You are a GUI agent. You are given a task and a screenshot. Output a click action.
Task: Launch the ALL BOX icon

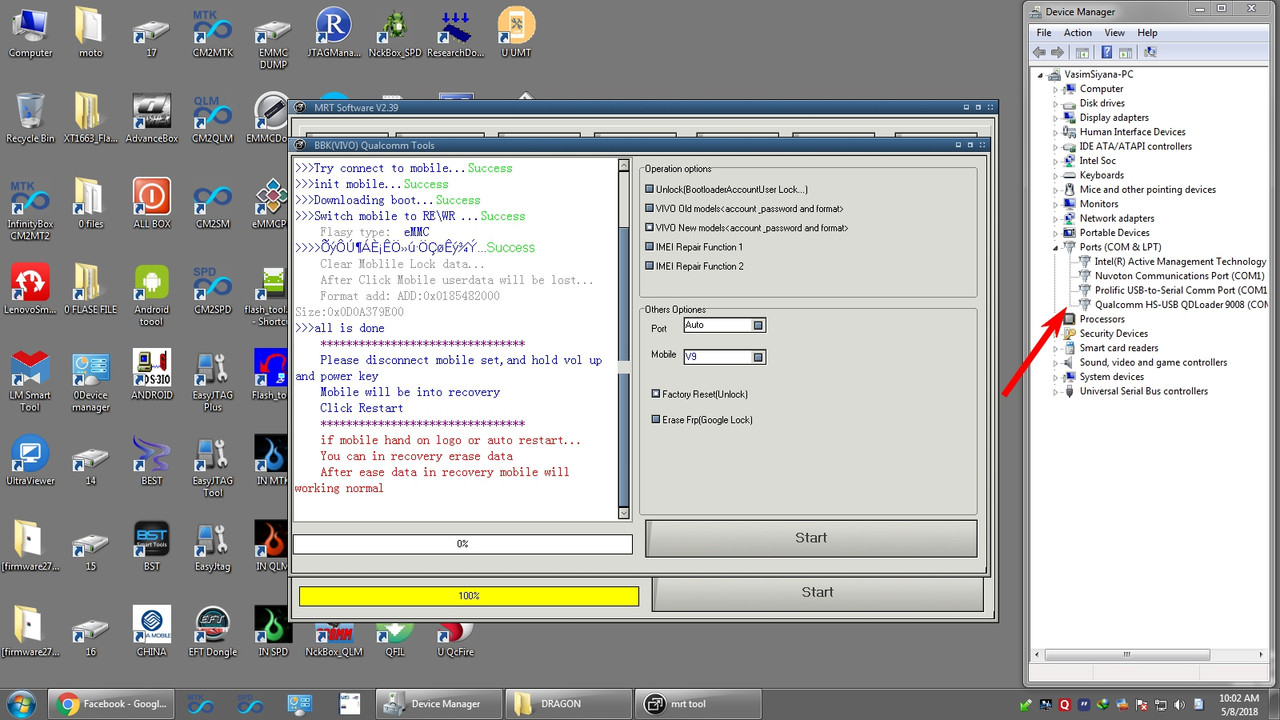click(x=151, y=205)
